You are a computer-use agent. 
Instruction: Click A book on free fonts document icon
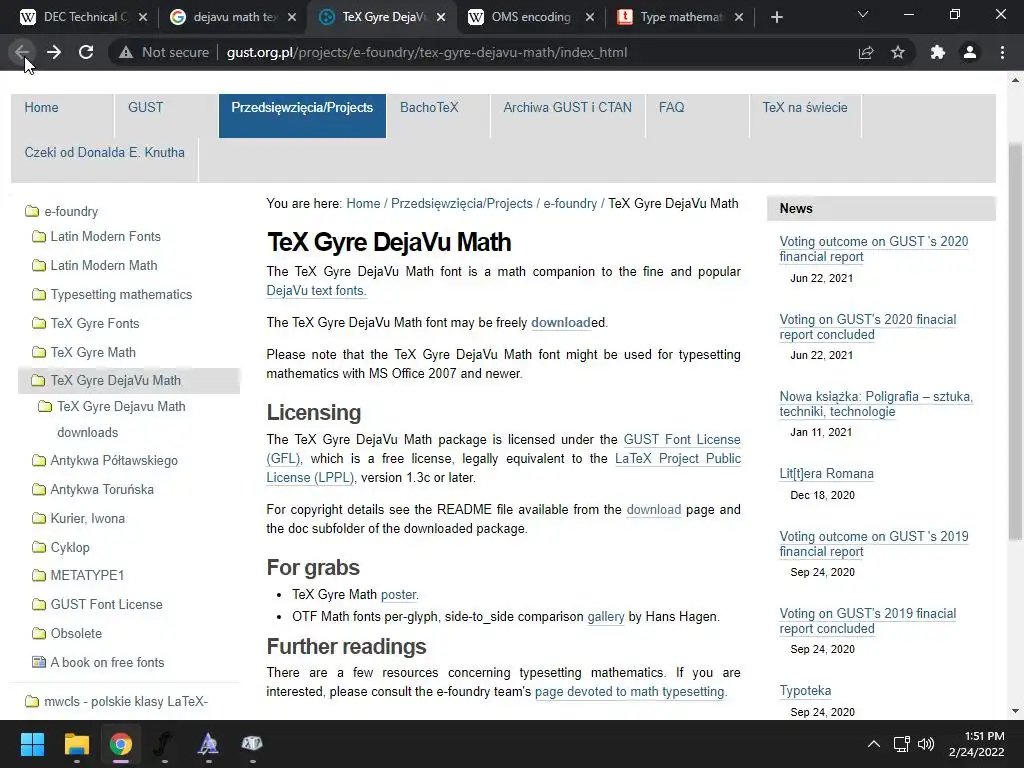coord(39,662)
